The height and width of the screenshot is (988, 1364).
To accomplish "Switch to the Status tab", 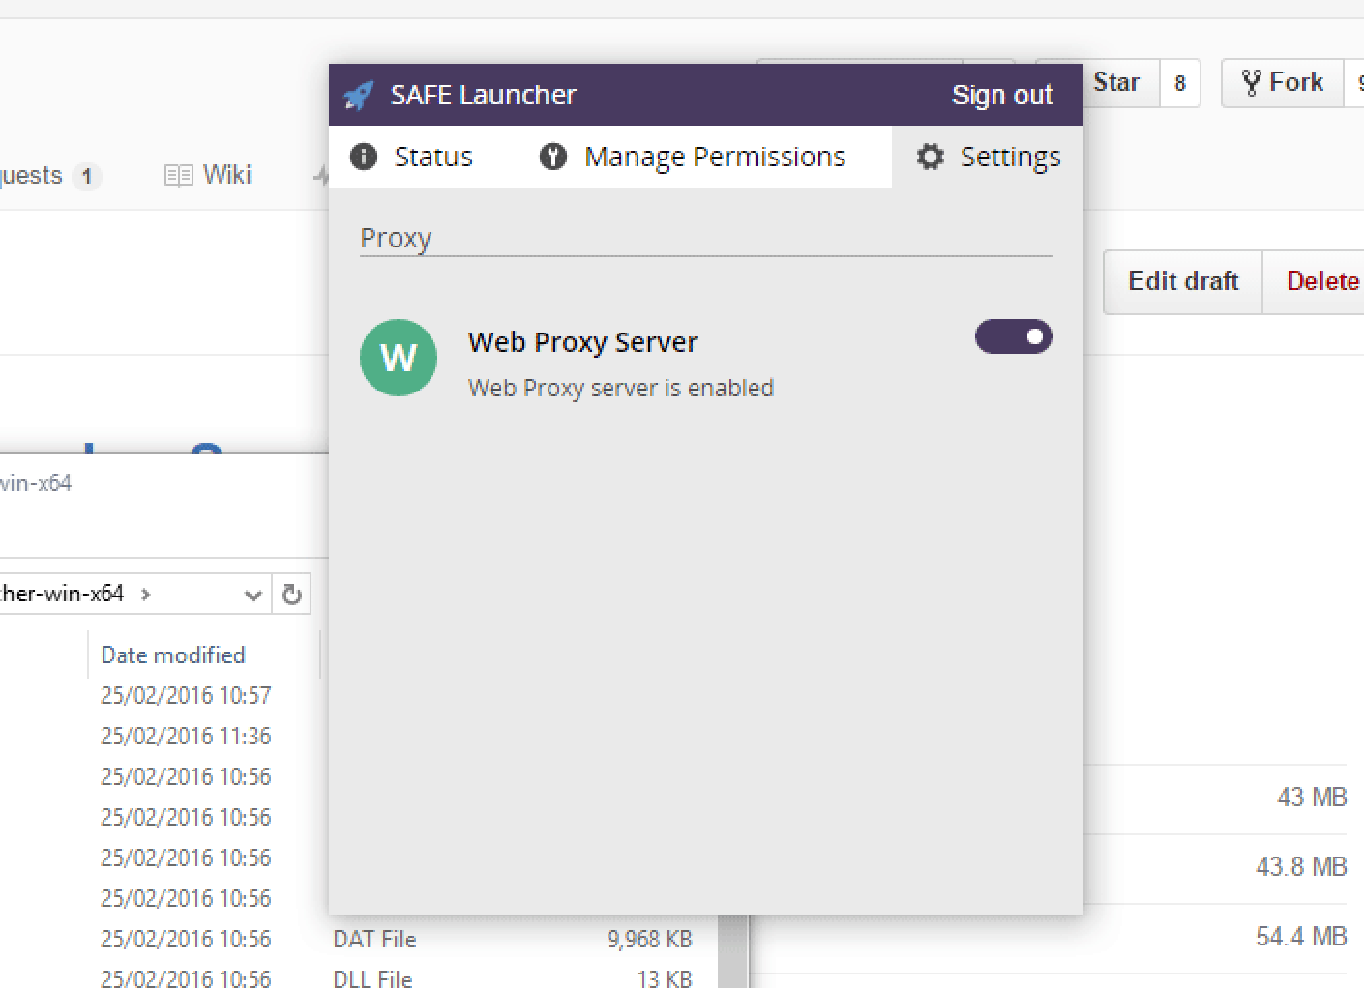I will click(412, 156).
